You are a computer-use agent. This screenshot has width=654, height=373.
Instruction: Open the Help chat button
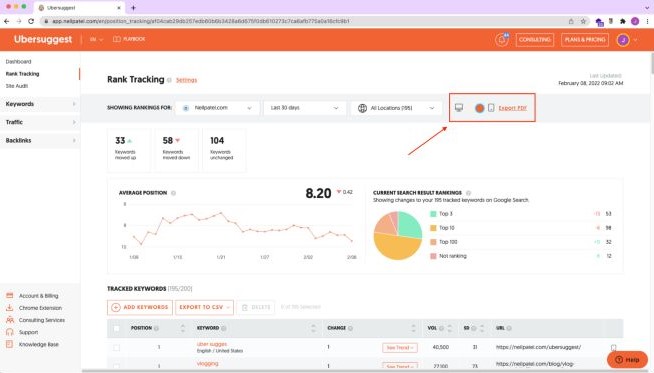(627, 359)
